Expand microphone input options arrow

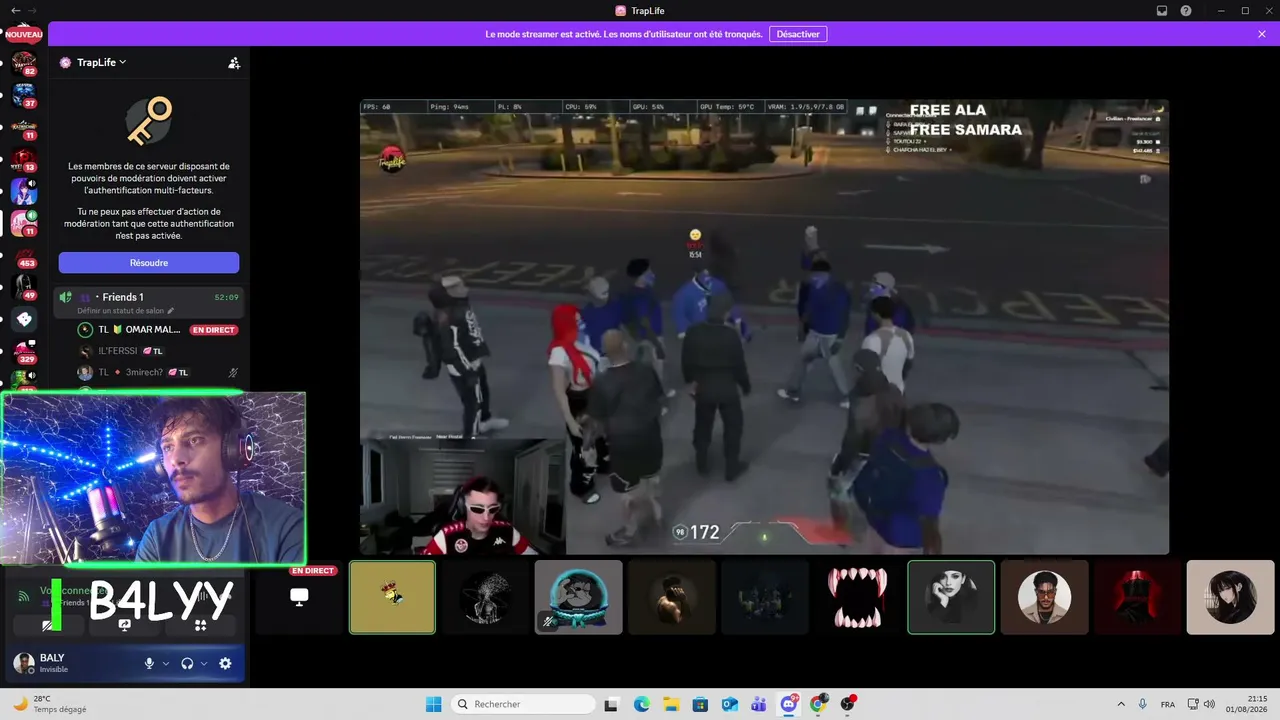point(166,663)
